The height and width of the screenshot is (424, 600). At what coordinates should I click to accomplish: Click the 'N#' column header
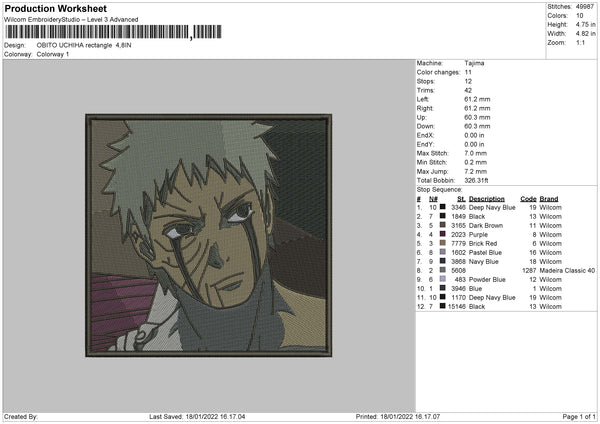click(433, 199)
